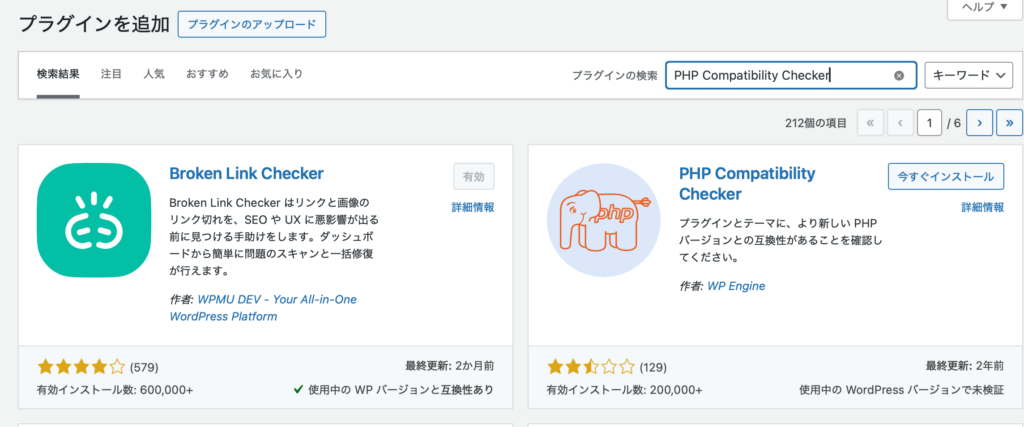The width and height of the screenshot is (1024, 427).
Task: Install PHP Compatibility Checker now
Action: [x=946, y=176]
